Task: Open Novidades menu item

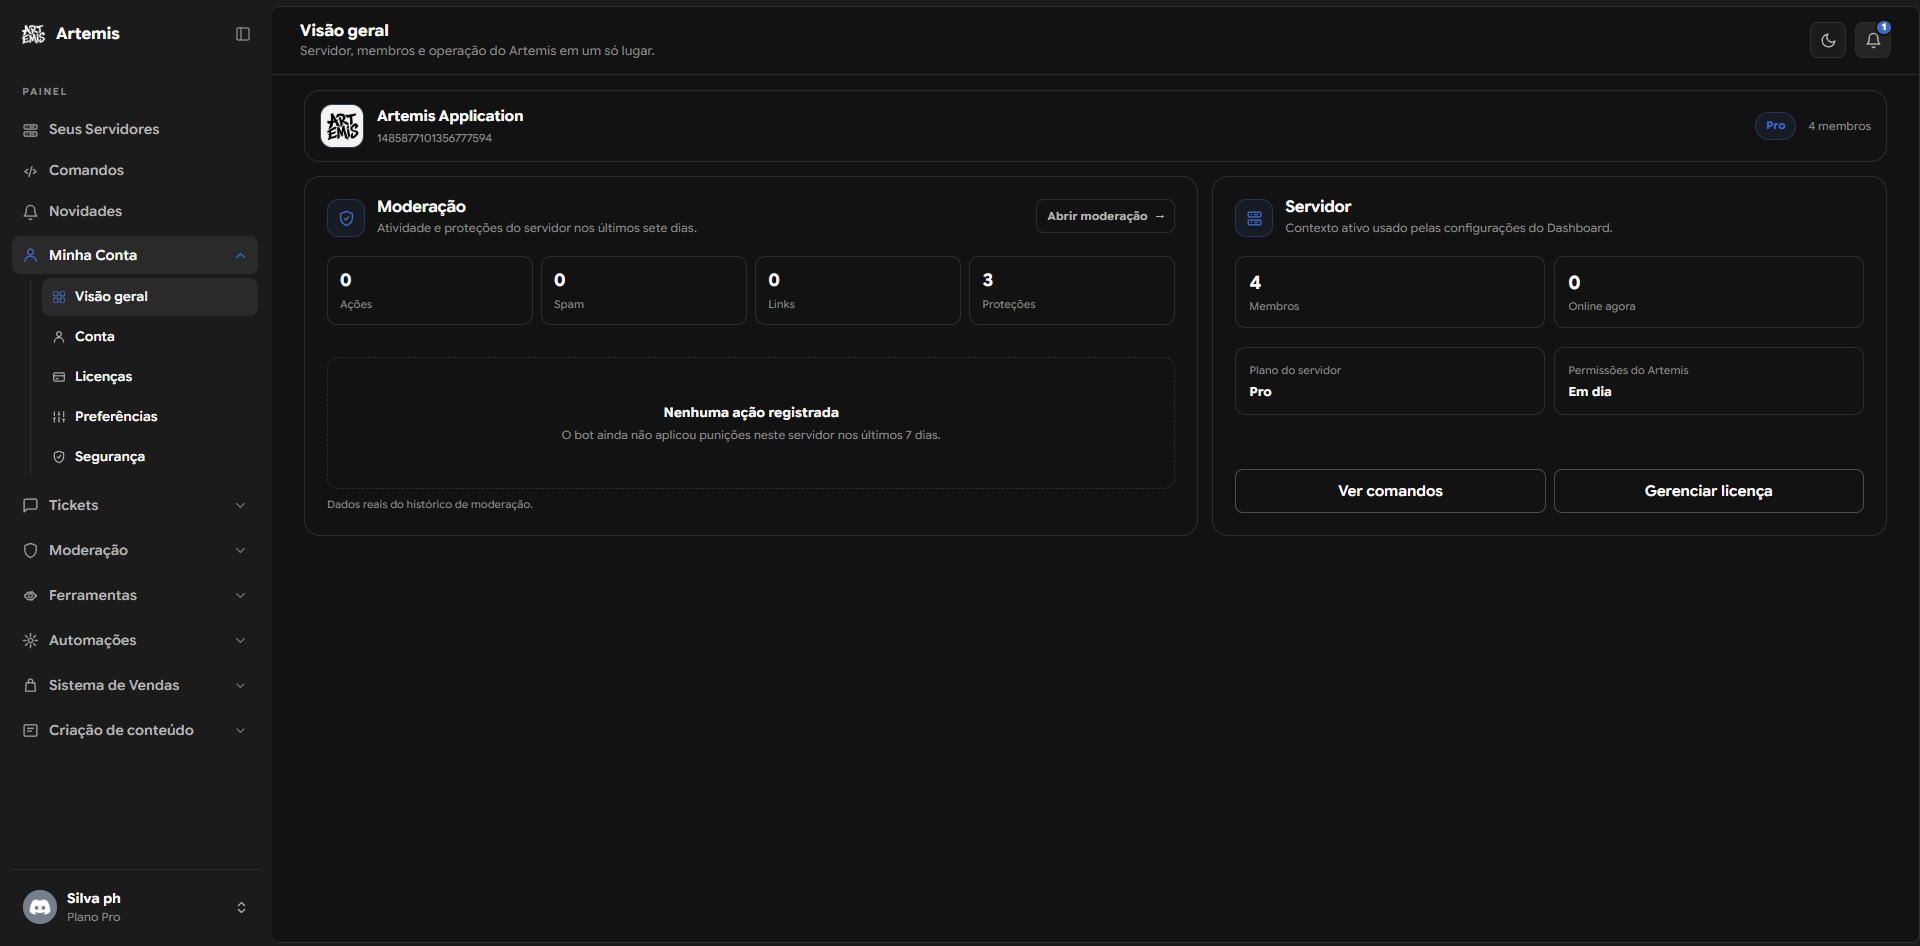Action: (135, 212)
